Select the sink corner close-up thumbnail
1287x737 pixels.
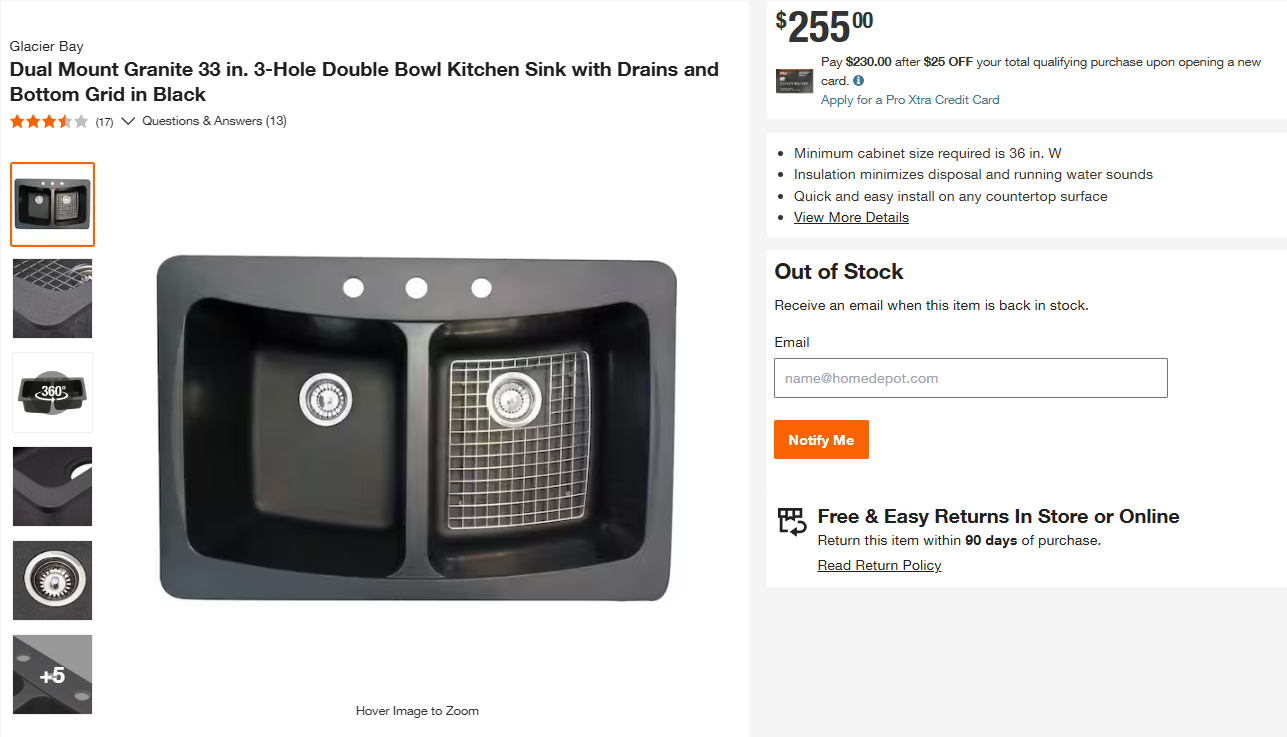pos(53,486)
